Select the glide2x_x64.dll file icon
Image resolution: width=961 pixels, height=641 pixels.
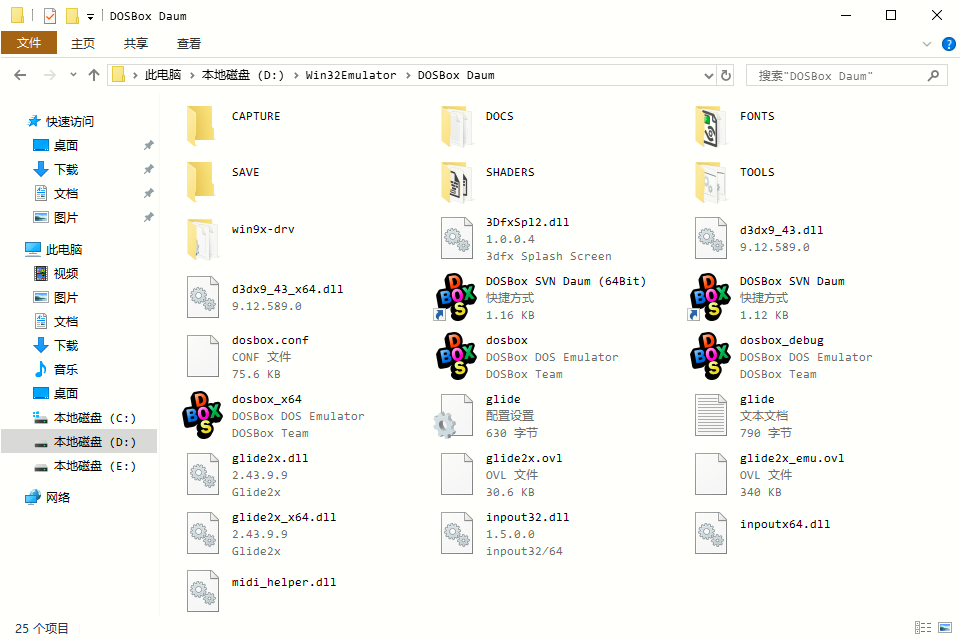pos(203,533)
